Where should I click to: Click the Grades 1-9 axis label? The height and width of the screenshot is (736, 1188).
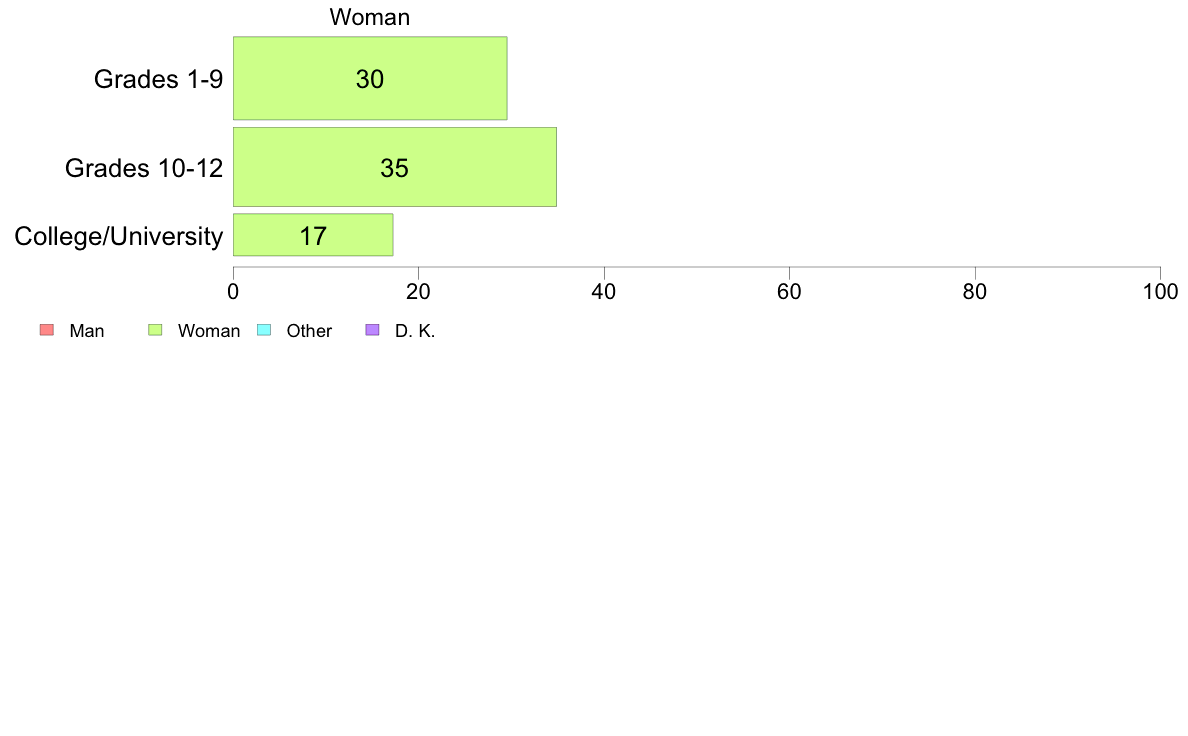pos(158,79)
